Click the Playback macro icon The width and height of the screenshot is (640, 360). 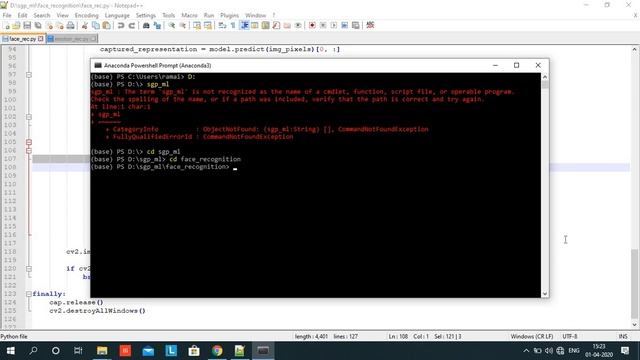(x=333, y=25)
